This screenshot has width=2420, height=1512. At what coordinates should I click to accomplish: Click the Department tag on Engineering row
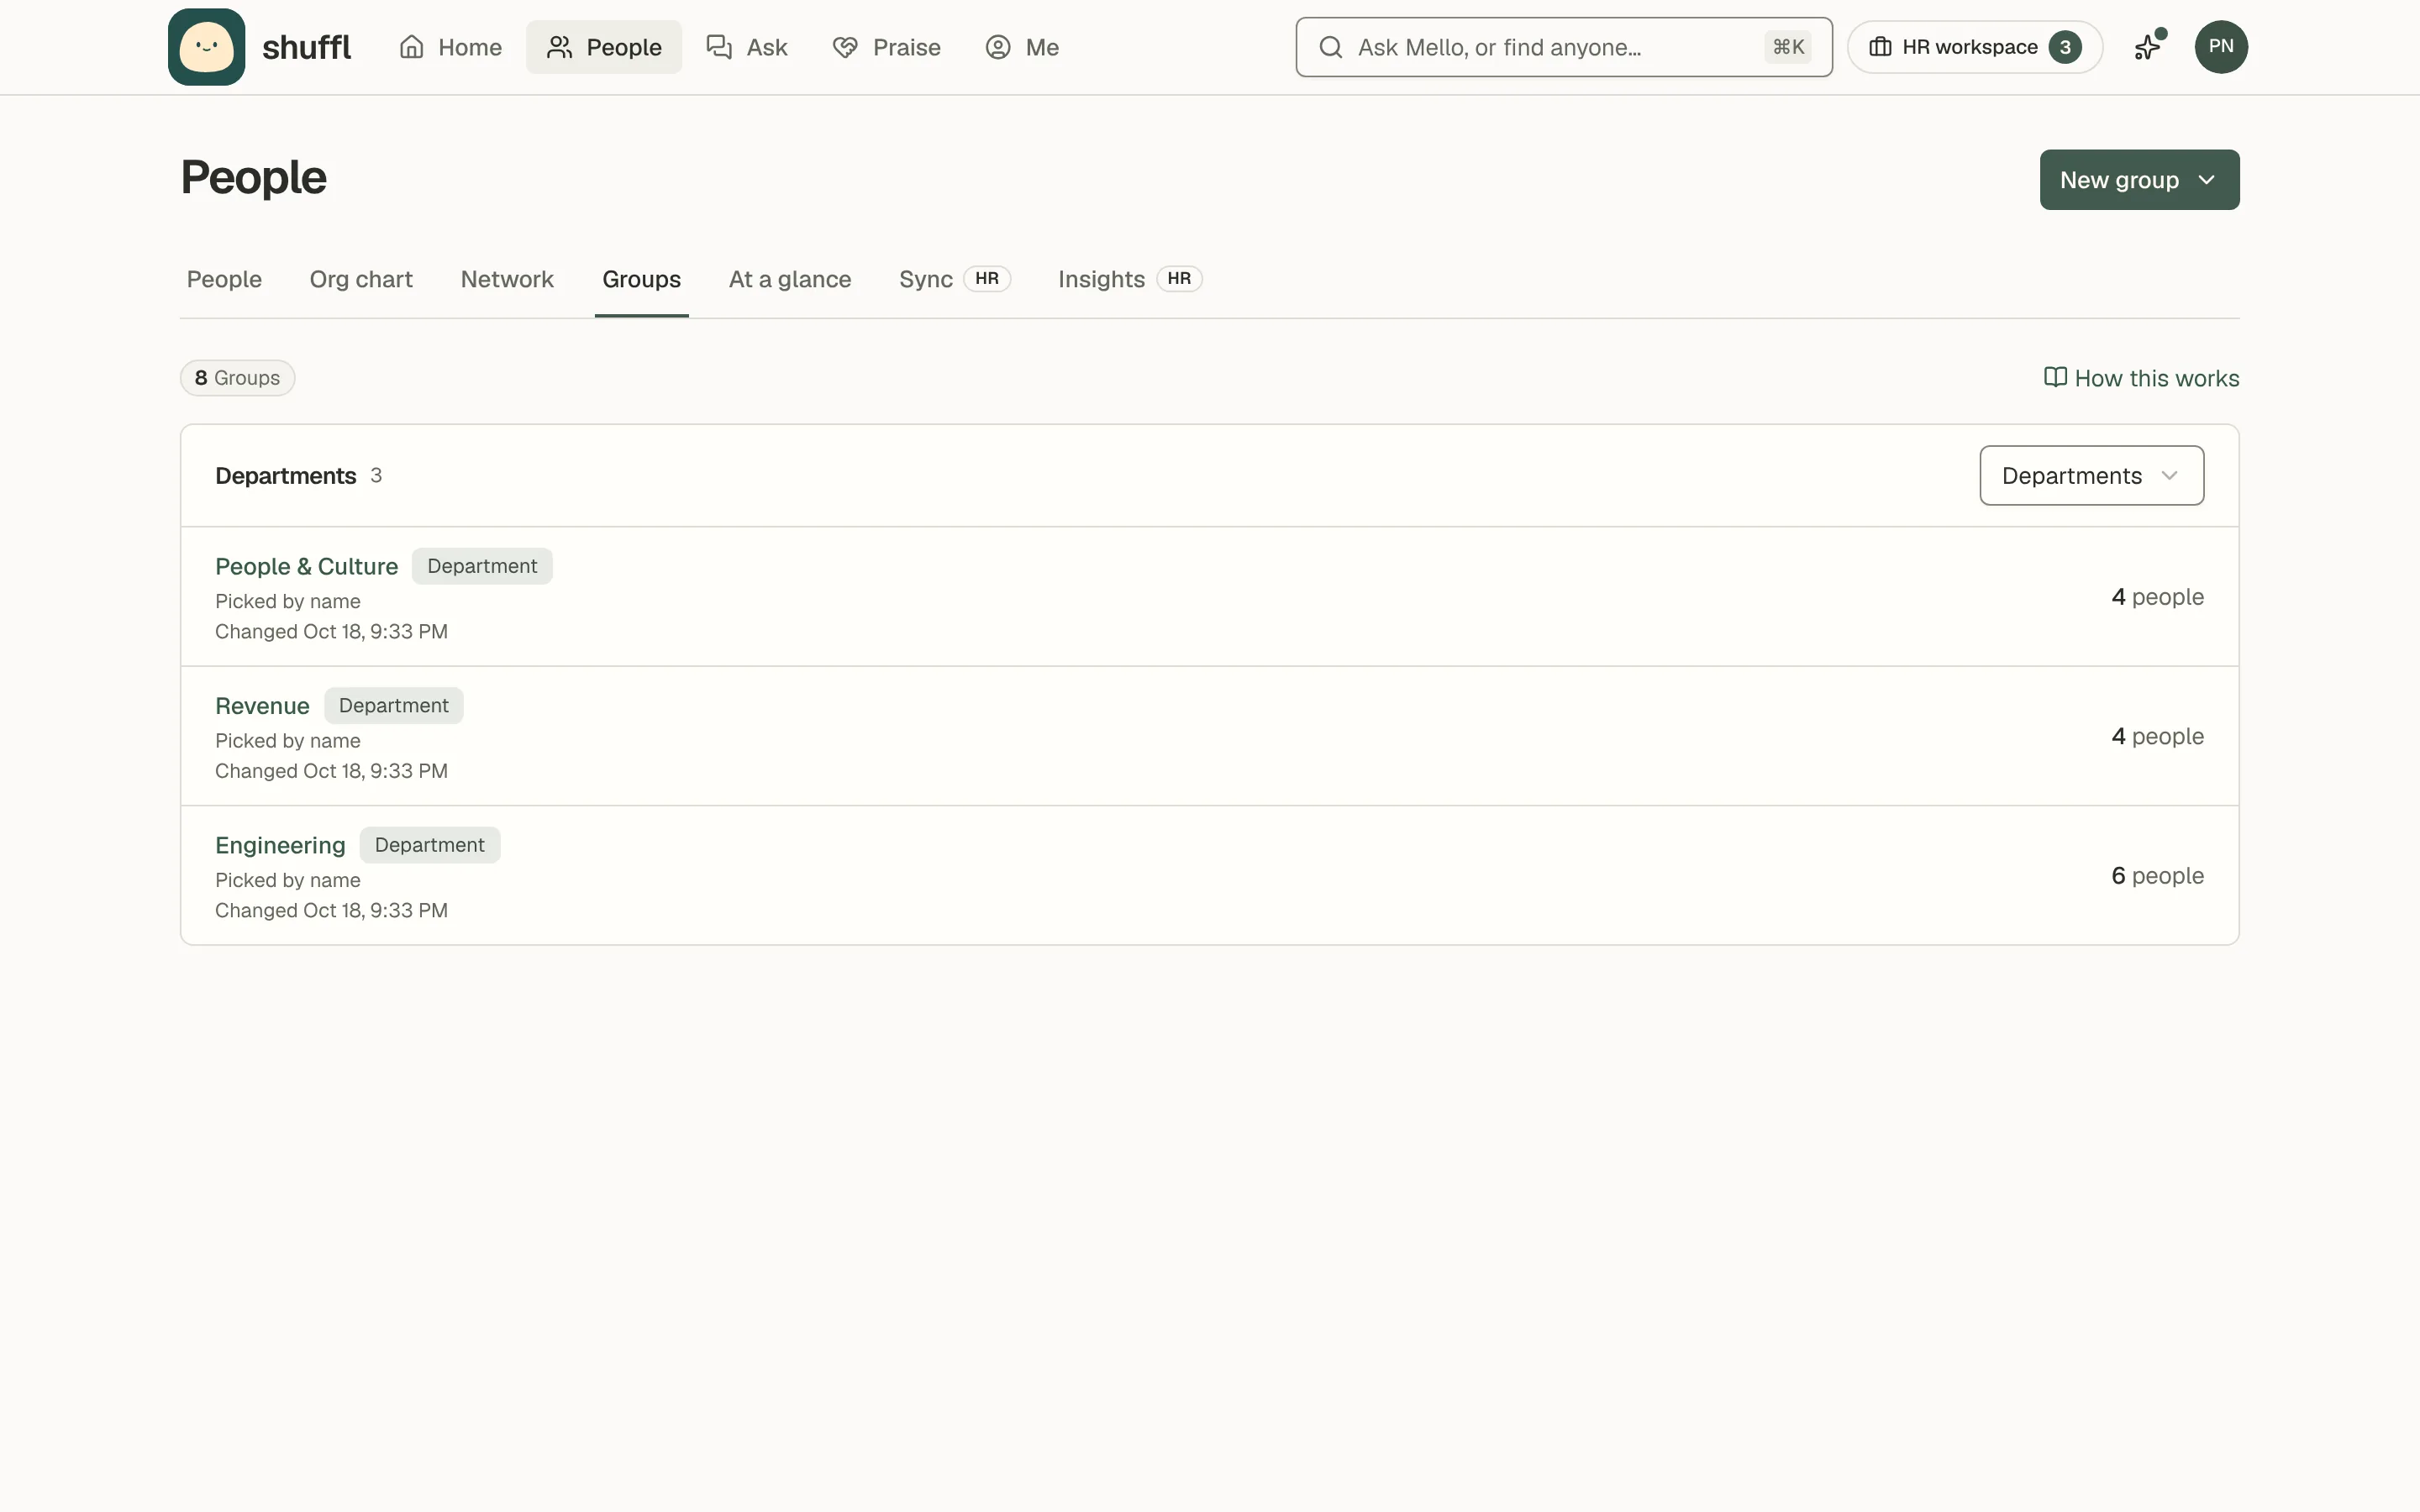point(429,845)
